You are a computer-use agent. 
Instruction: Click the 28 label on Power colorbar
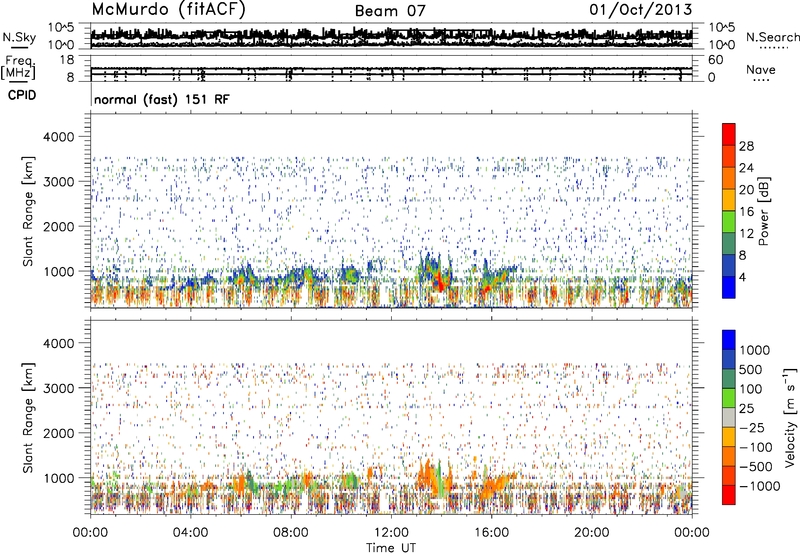(x=746, y=146)
